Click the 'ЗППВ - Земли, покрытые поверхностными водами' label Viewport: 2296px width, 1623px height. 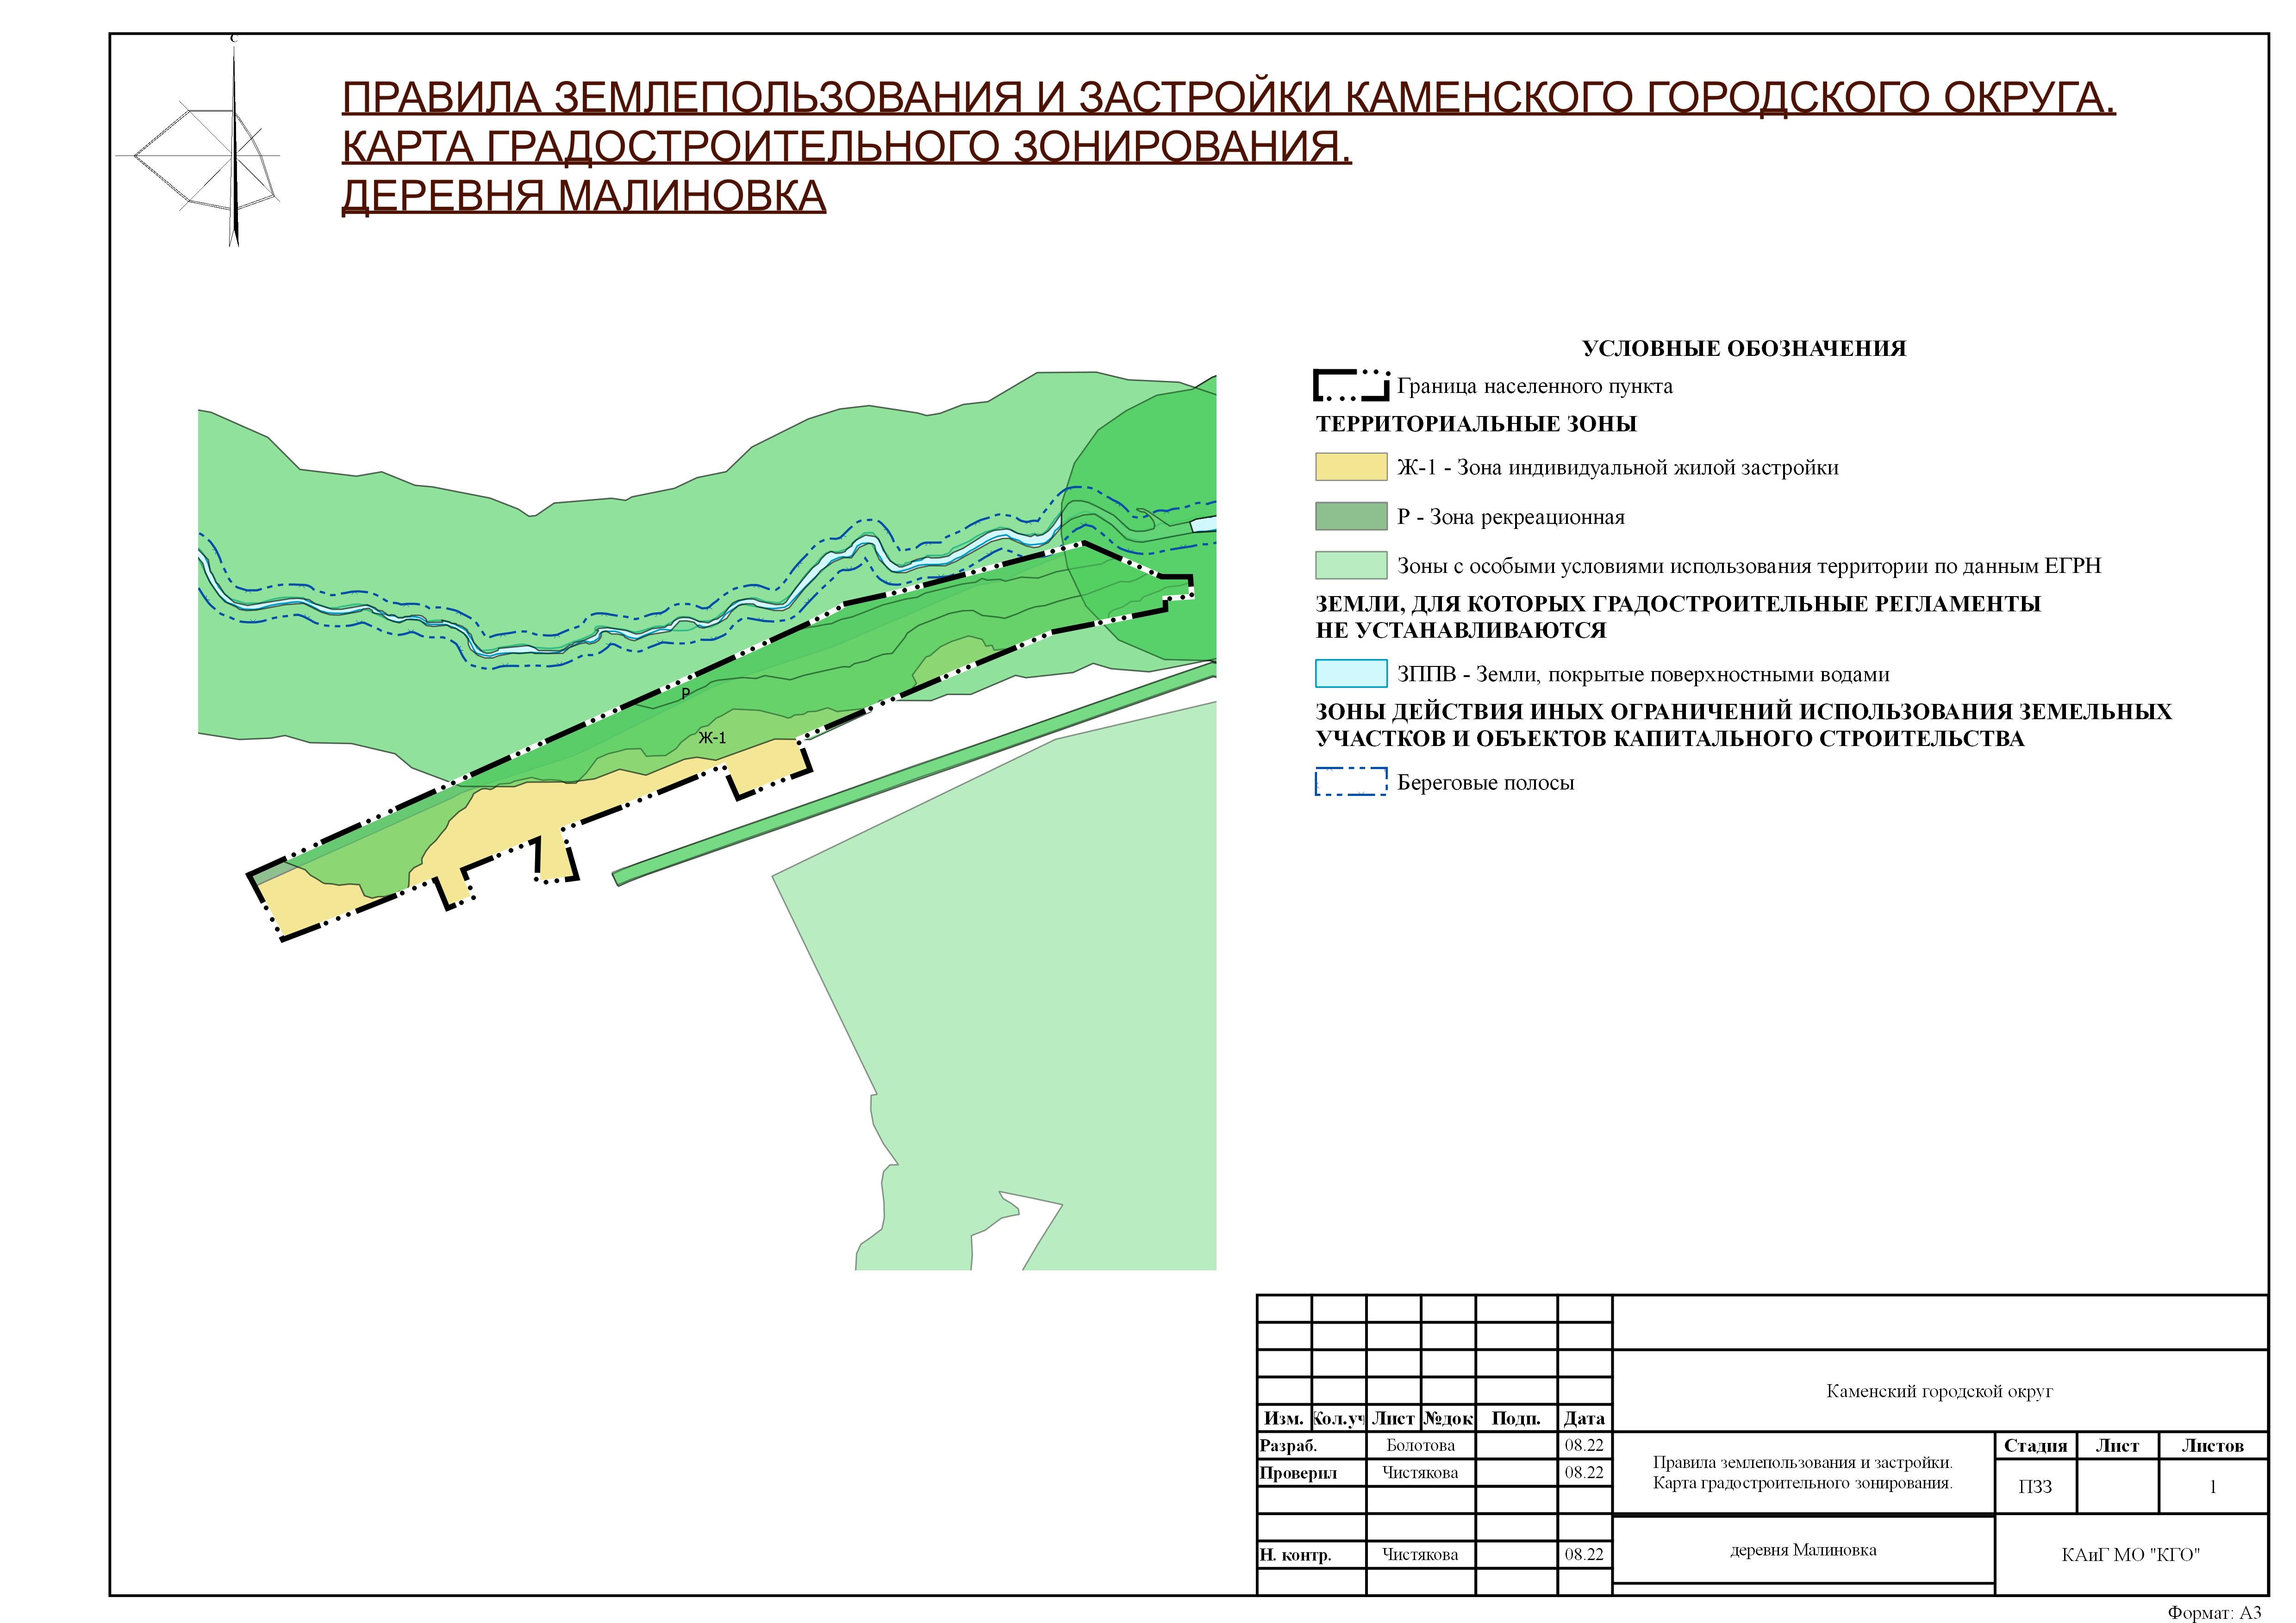tap(1644, 674)
